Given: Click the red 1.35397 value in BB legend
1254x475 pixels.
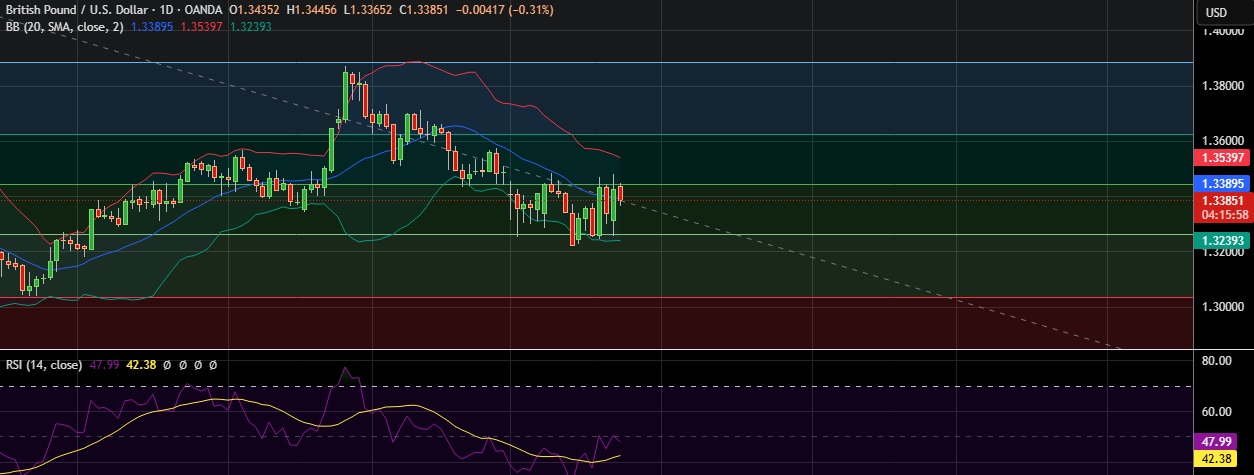Looking at the screenshot, I should pyautogui.click(x=201, y=27).
